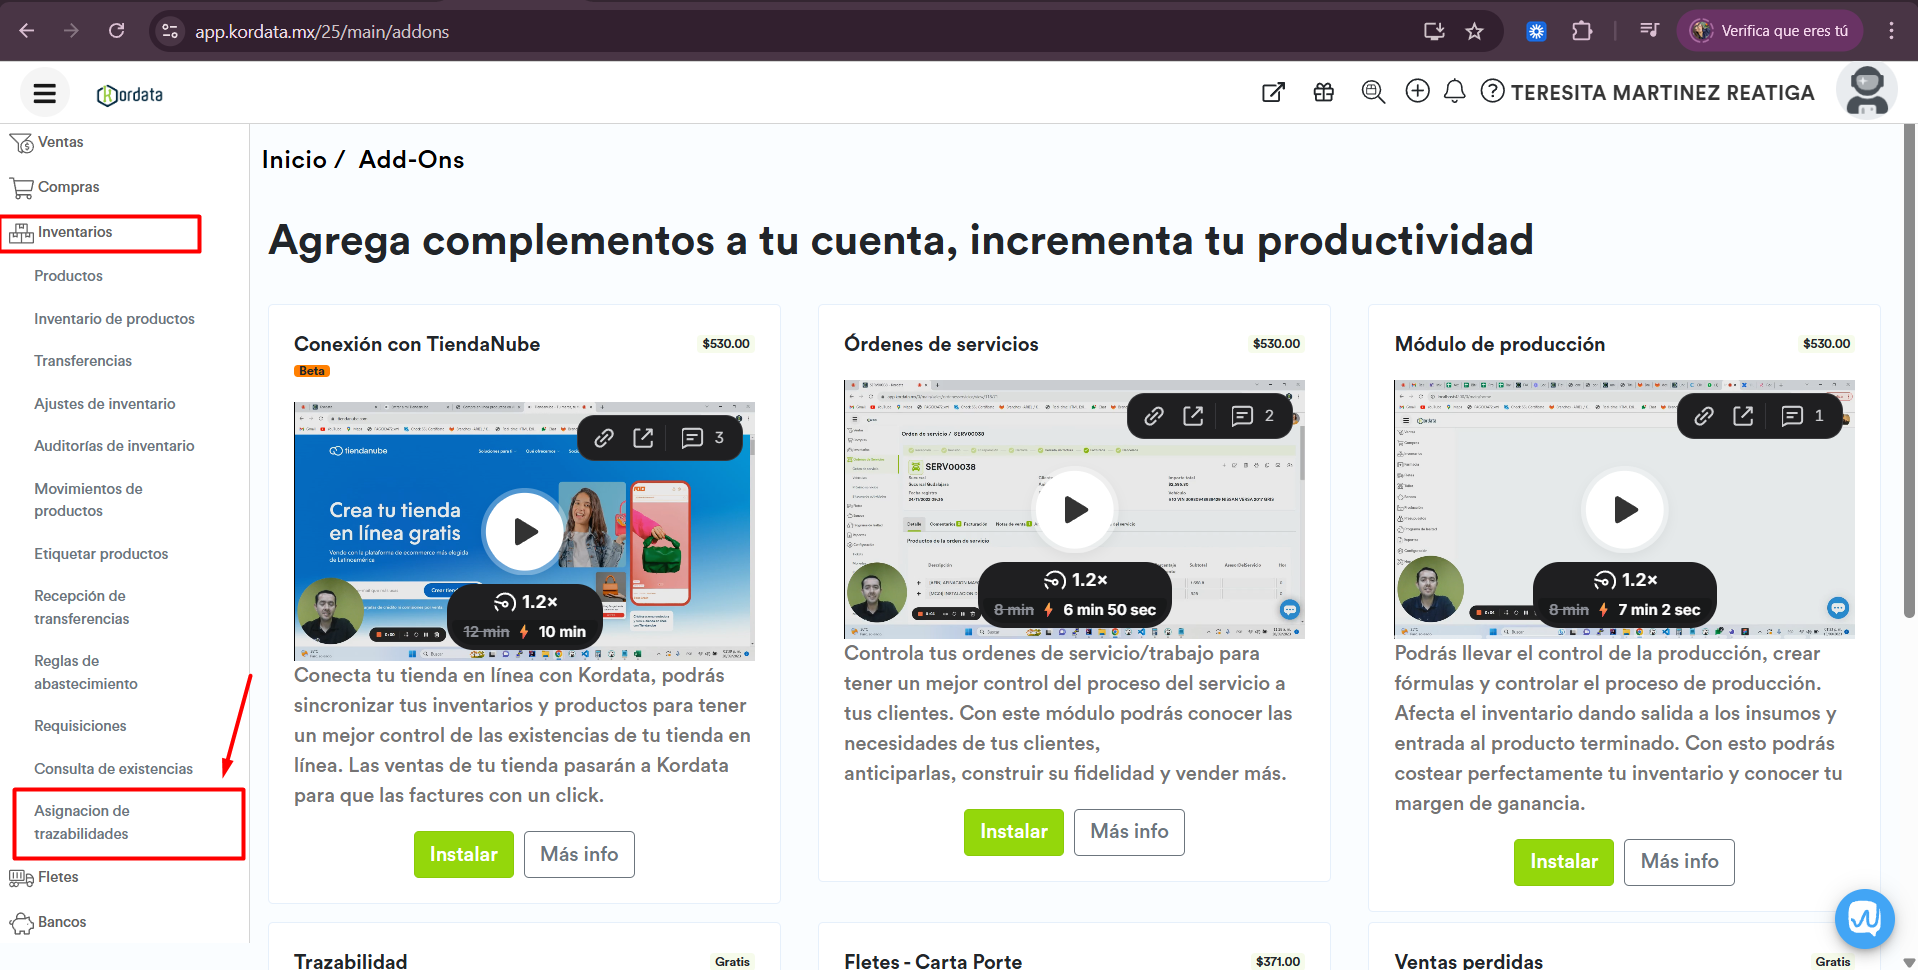Expand the Ventas sidebar section
The width and height of the screenshot is (1918, 970).
coord(60,143)
